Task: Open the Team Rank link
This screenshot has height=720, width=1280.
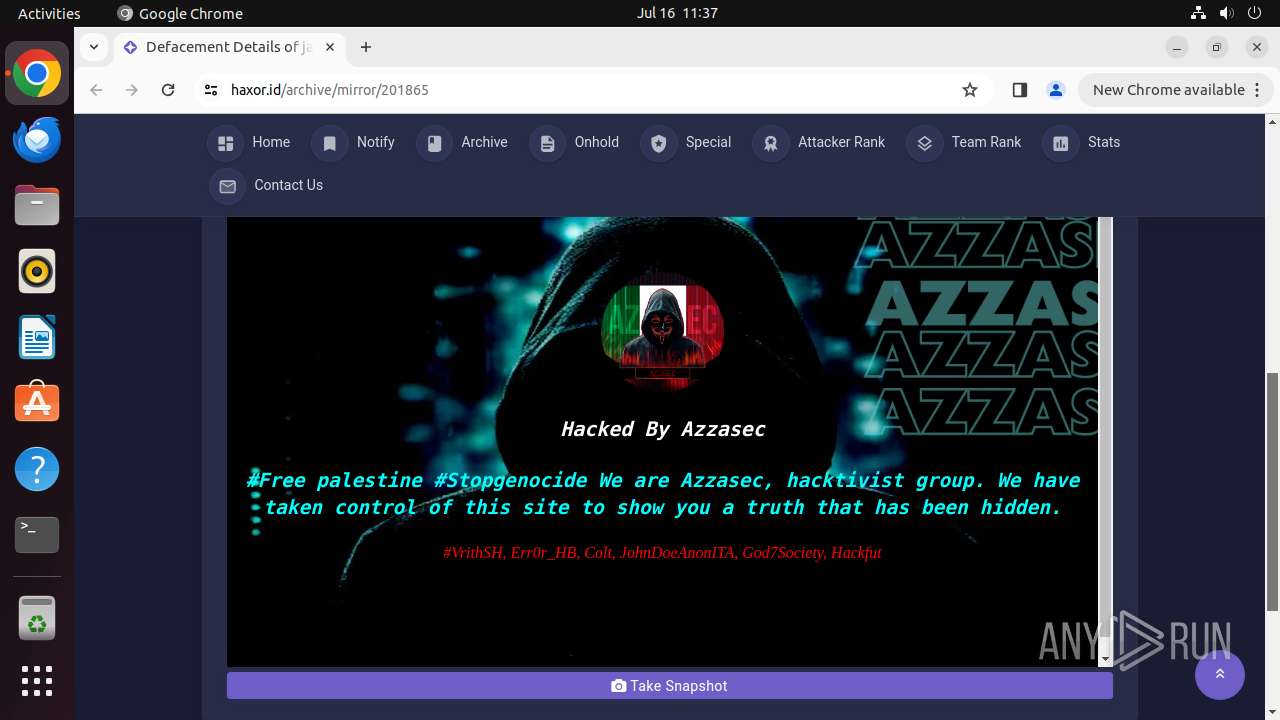Action: [x=986, y=142]
